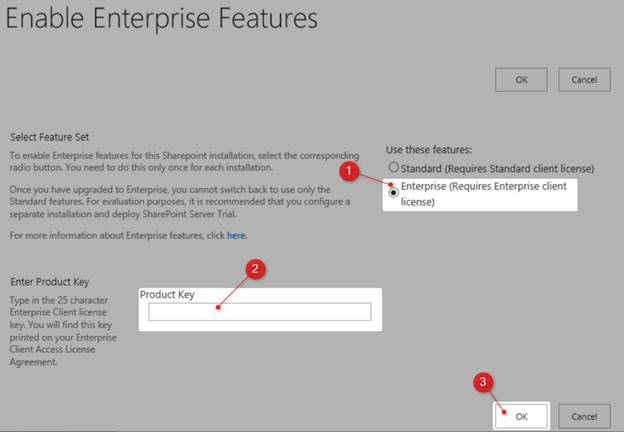Click the red step 1 marker

coord(350,172)
